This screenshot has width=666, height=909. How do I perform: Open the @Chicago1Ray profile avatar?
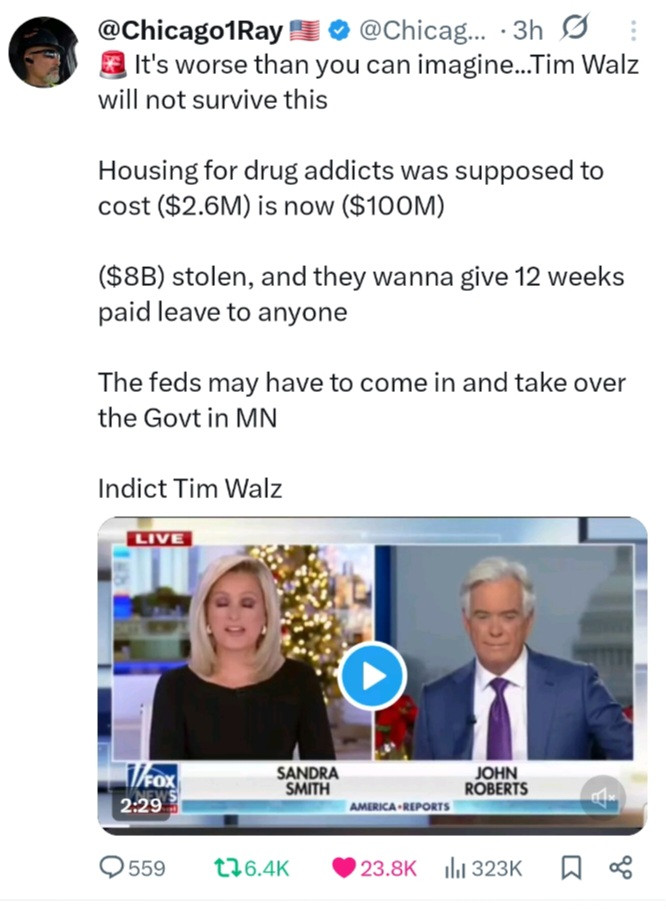pyautogui.click(x=43, y=52)
